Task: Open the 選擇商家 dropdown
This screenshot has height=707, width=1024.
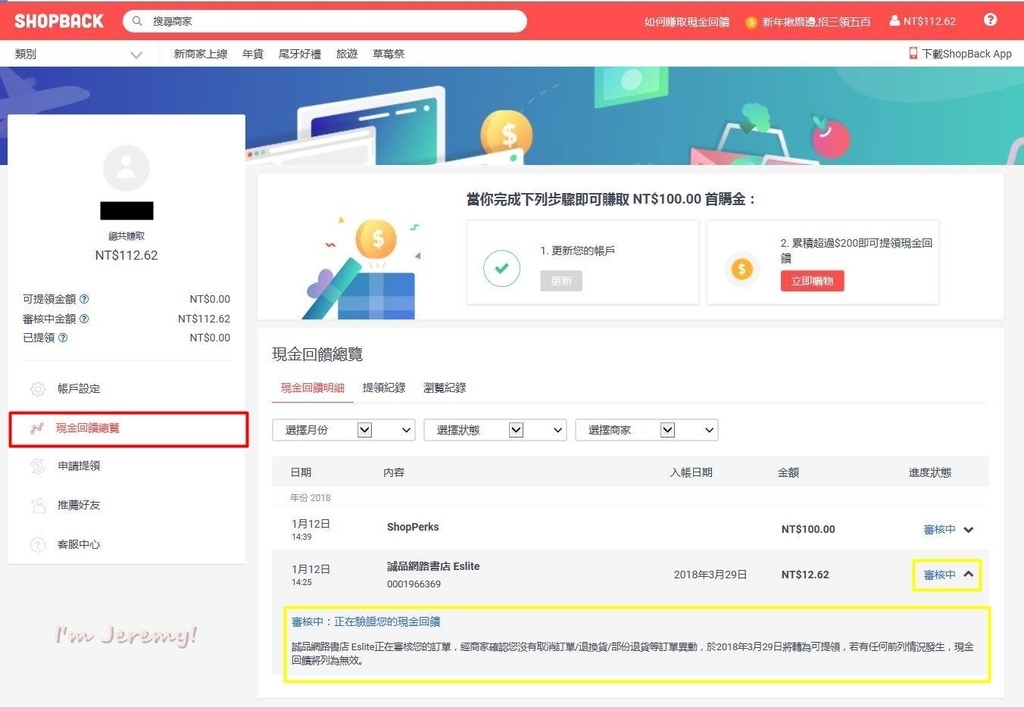Action: click(x=647, y=430)
